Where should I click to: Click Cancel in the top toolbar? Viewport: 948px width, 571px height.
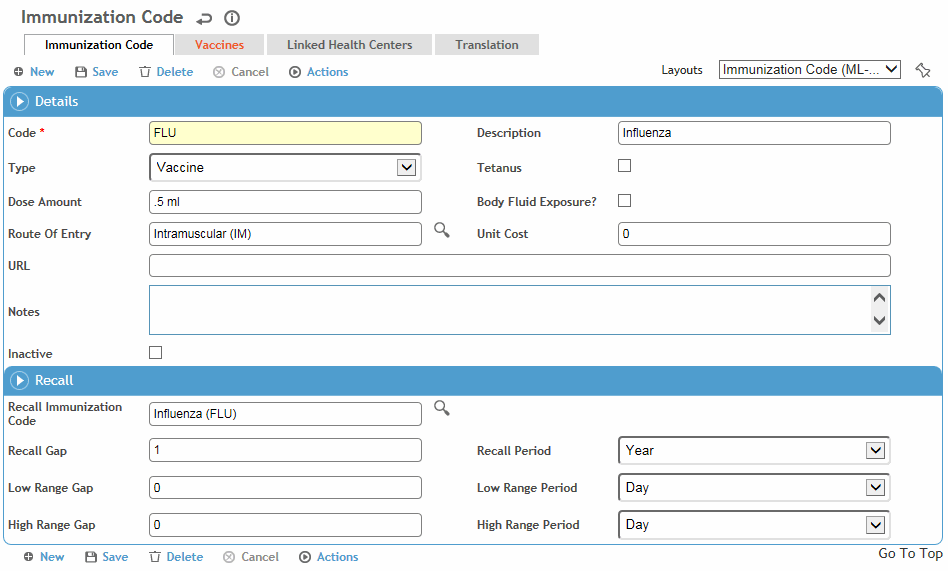(x=241, y=72)
